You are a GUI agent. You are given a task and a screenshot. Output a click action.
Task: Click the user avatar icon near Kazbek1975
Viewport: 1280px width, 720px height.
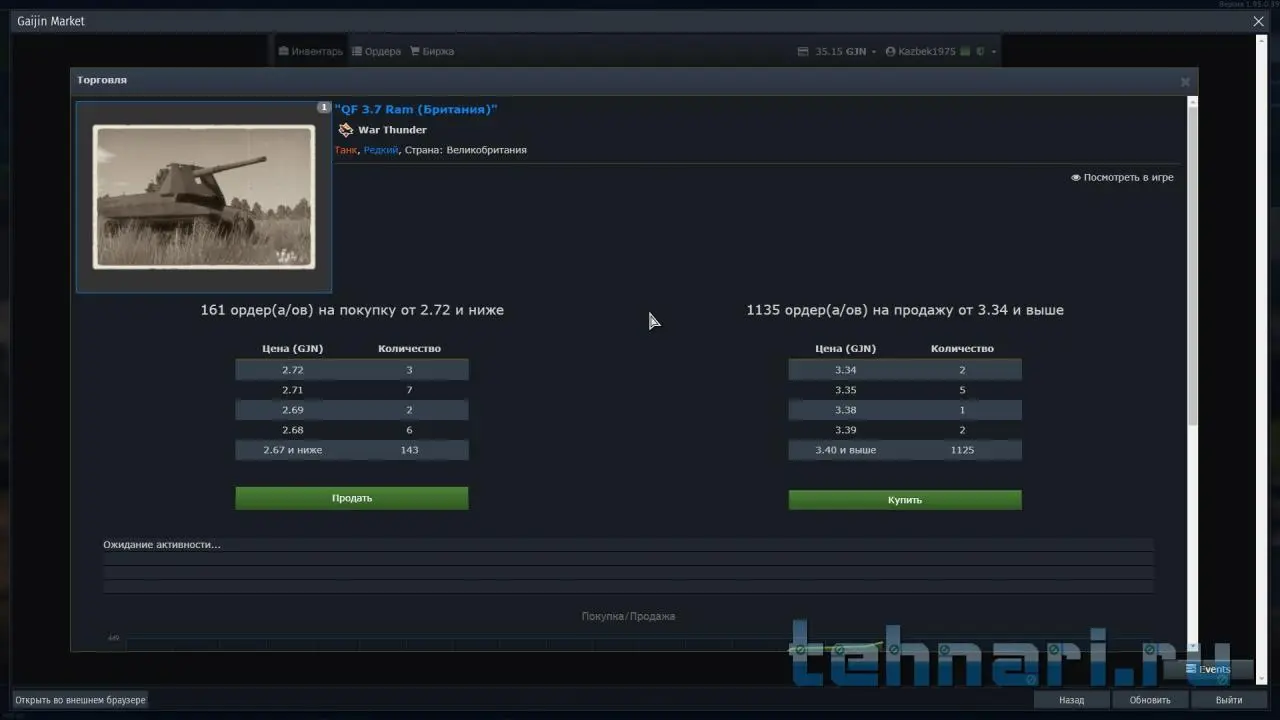[890, 51]
